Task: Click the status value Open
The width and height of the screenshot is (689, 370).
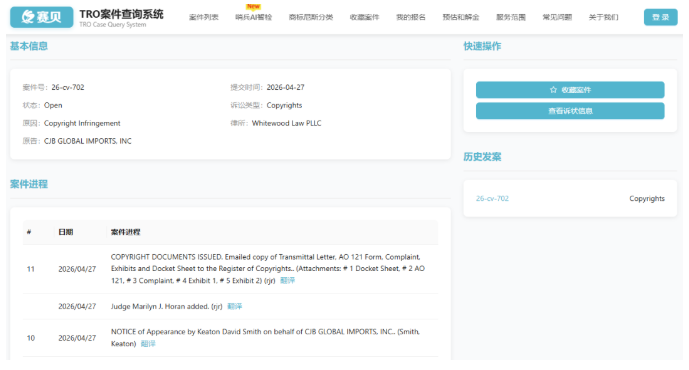Action: [x=53, y=105]
